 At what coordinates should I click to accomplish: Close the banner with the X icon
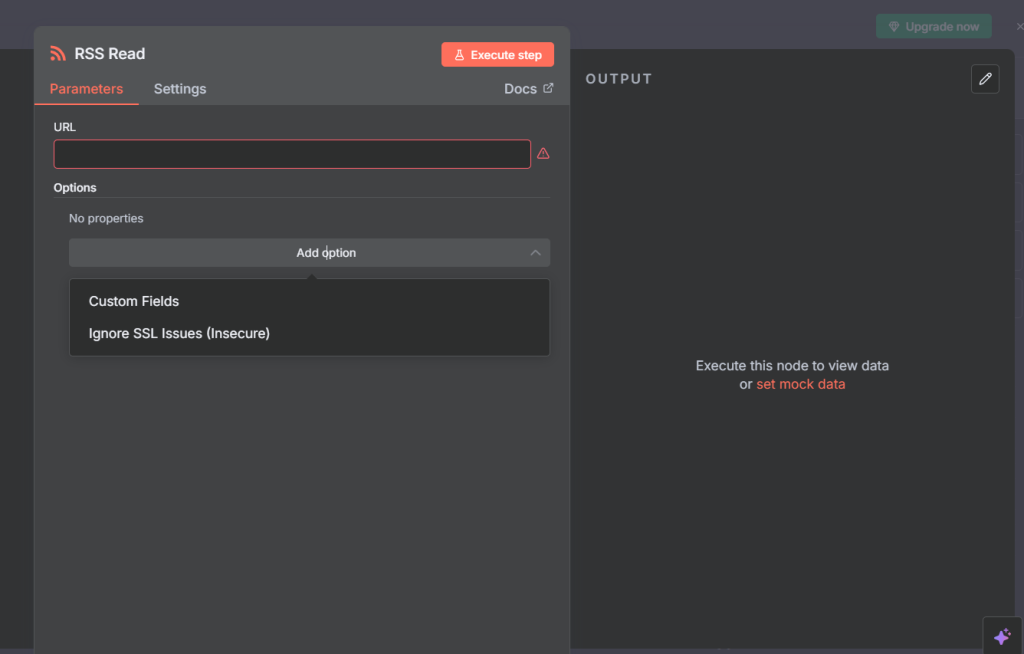[1019, 27]
